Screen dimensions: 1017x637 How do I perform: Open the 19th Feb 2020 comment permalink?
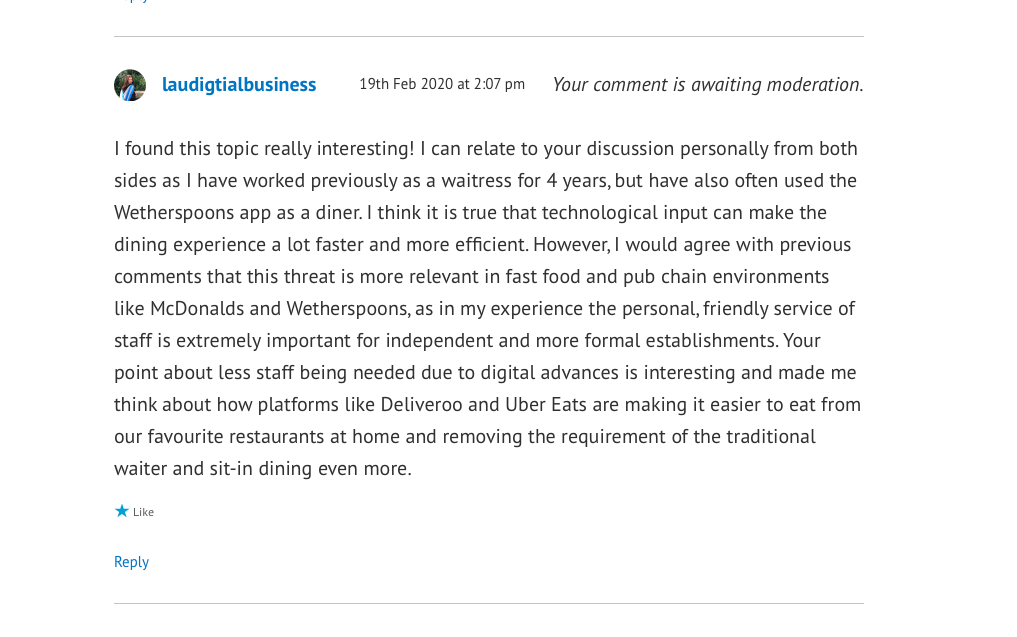coord(441,84)
